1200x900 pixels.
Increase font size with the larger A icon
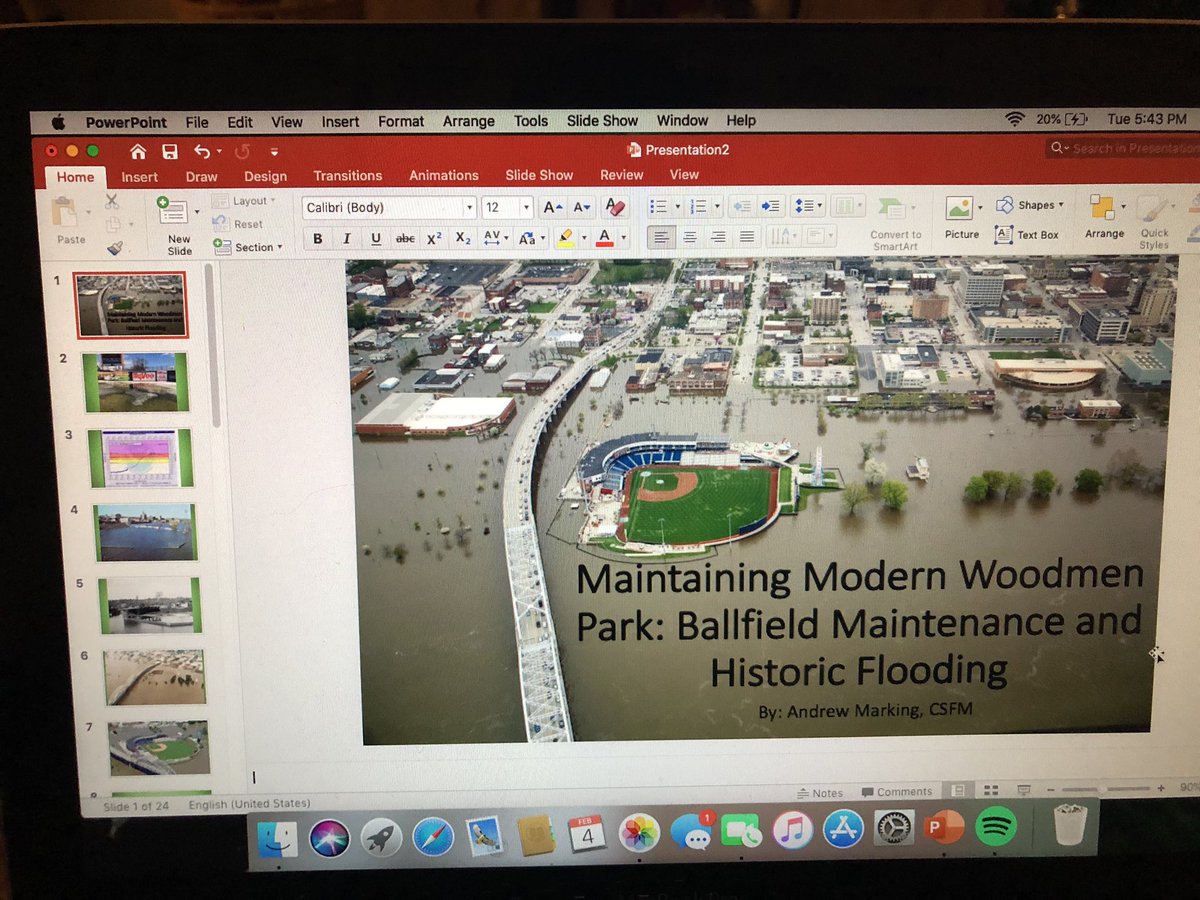(553, 207)
